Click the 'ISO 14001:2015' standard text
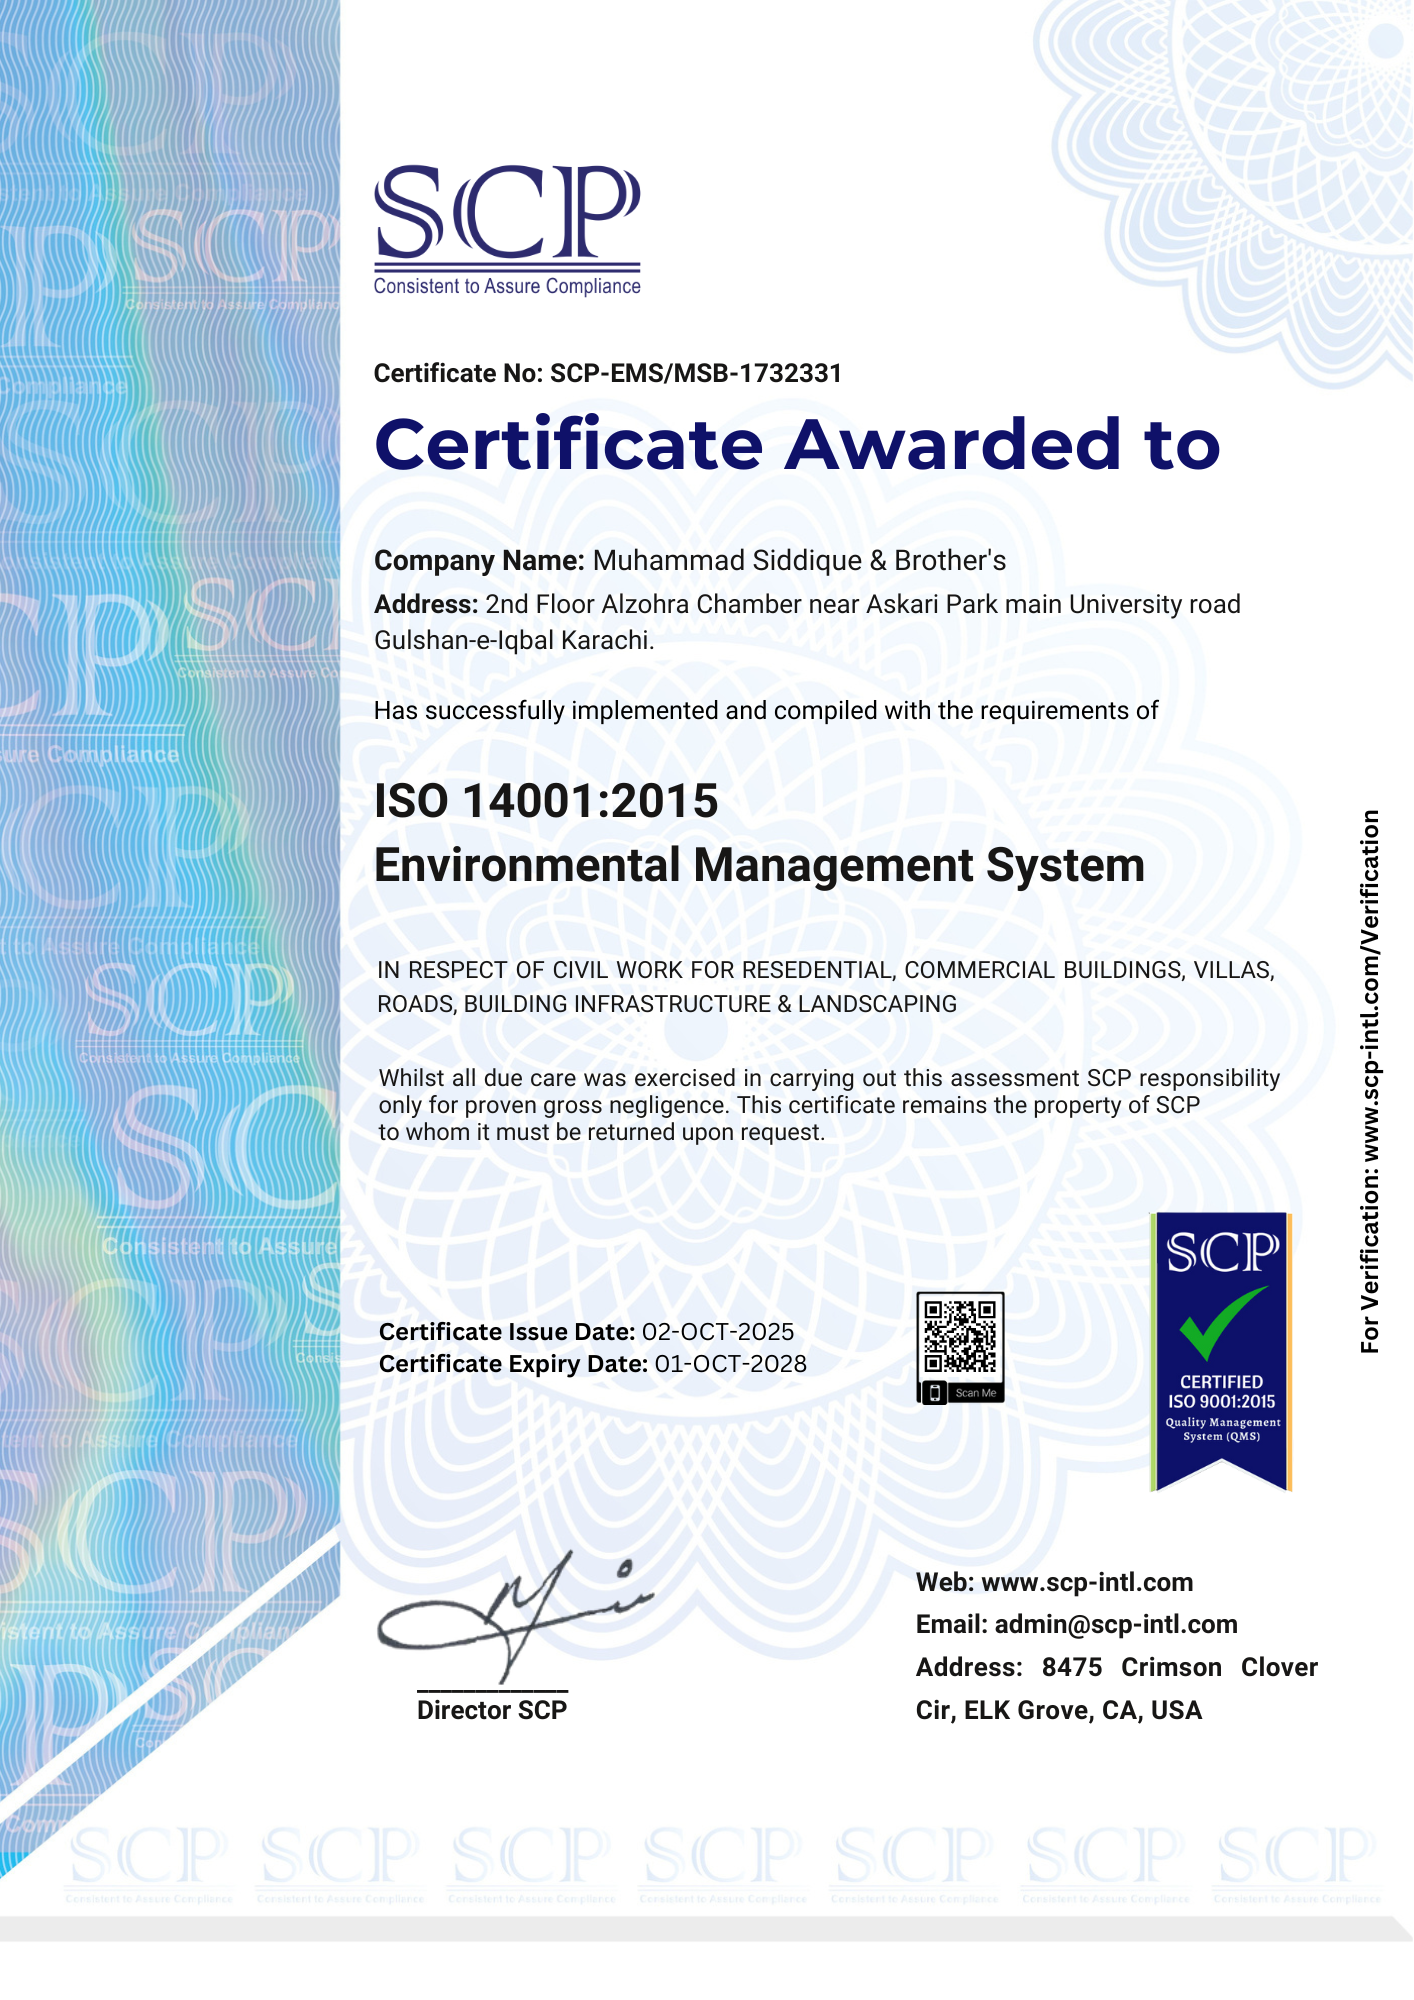This screenshot has height=2000, width=1414. tap(546, 801)
